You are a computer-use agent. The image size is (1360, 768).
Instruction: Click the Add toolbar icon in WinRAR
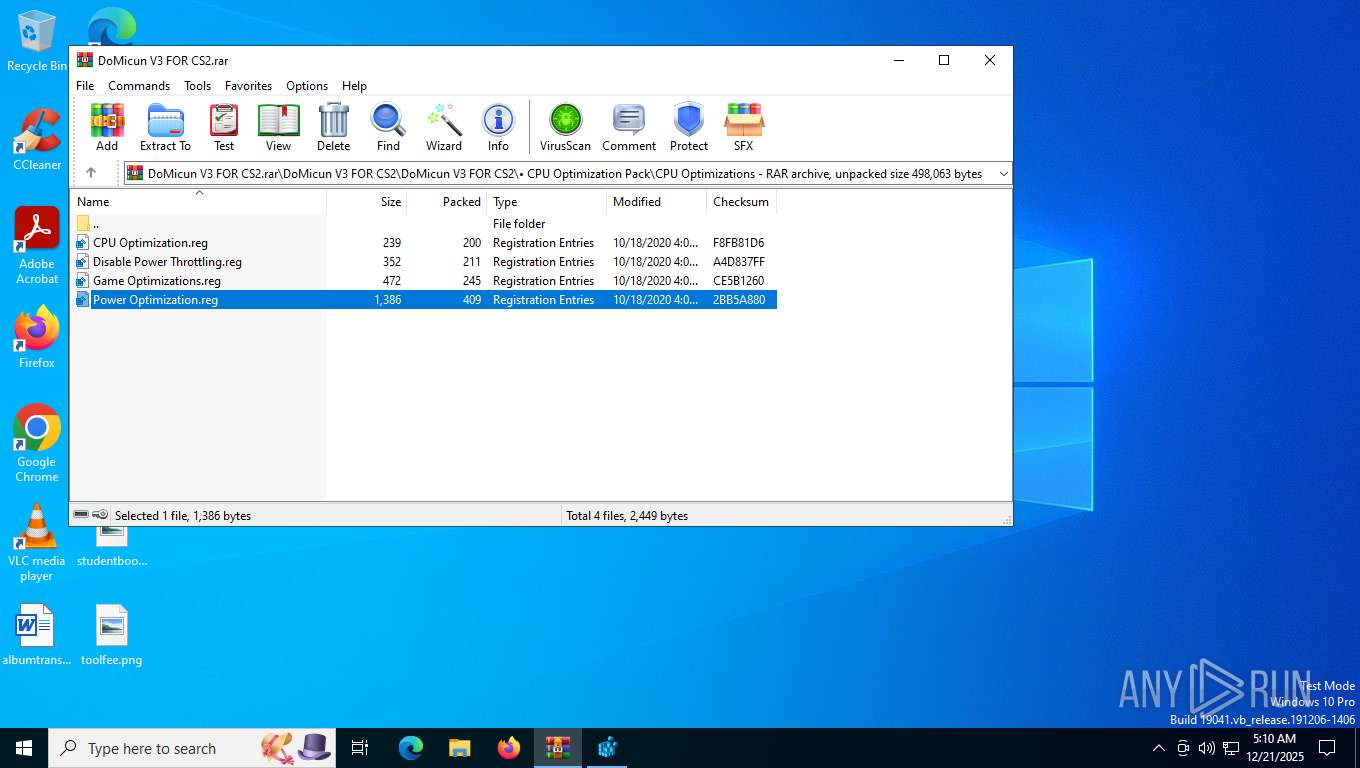coord(107,127)
